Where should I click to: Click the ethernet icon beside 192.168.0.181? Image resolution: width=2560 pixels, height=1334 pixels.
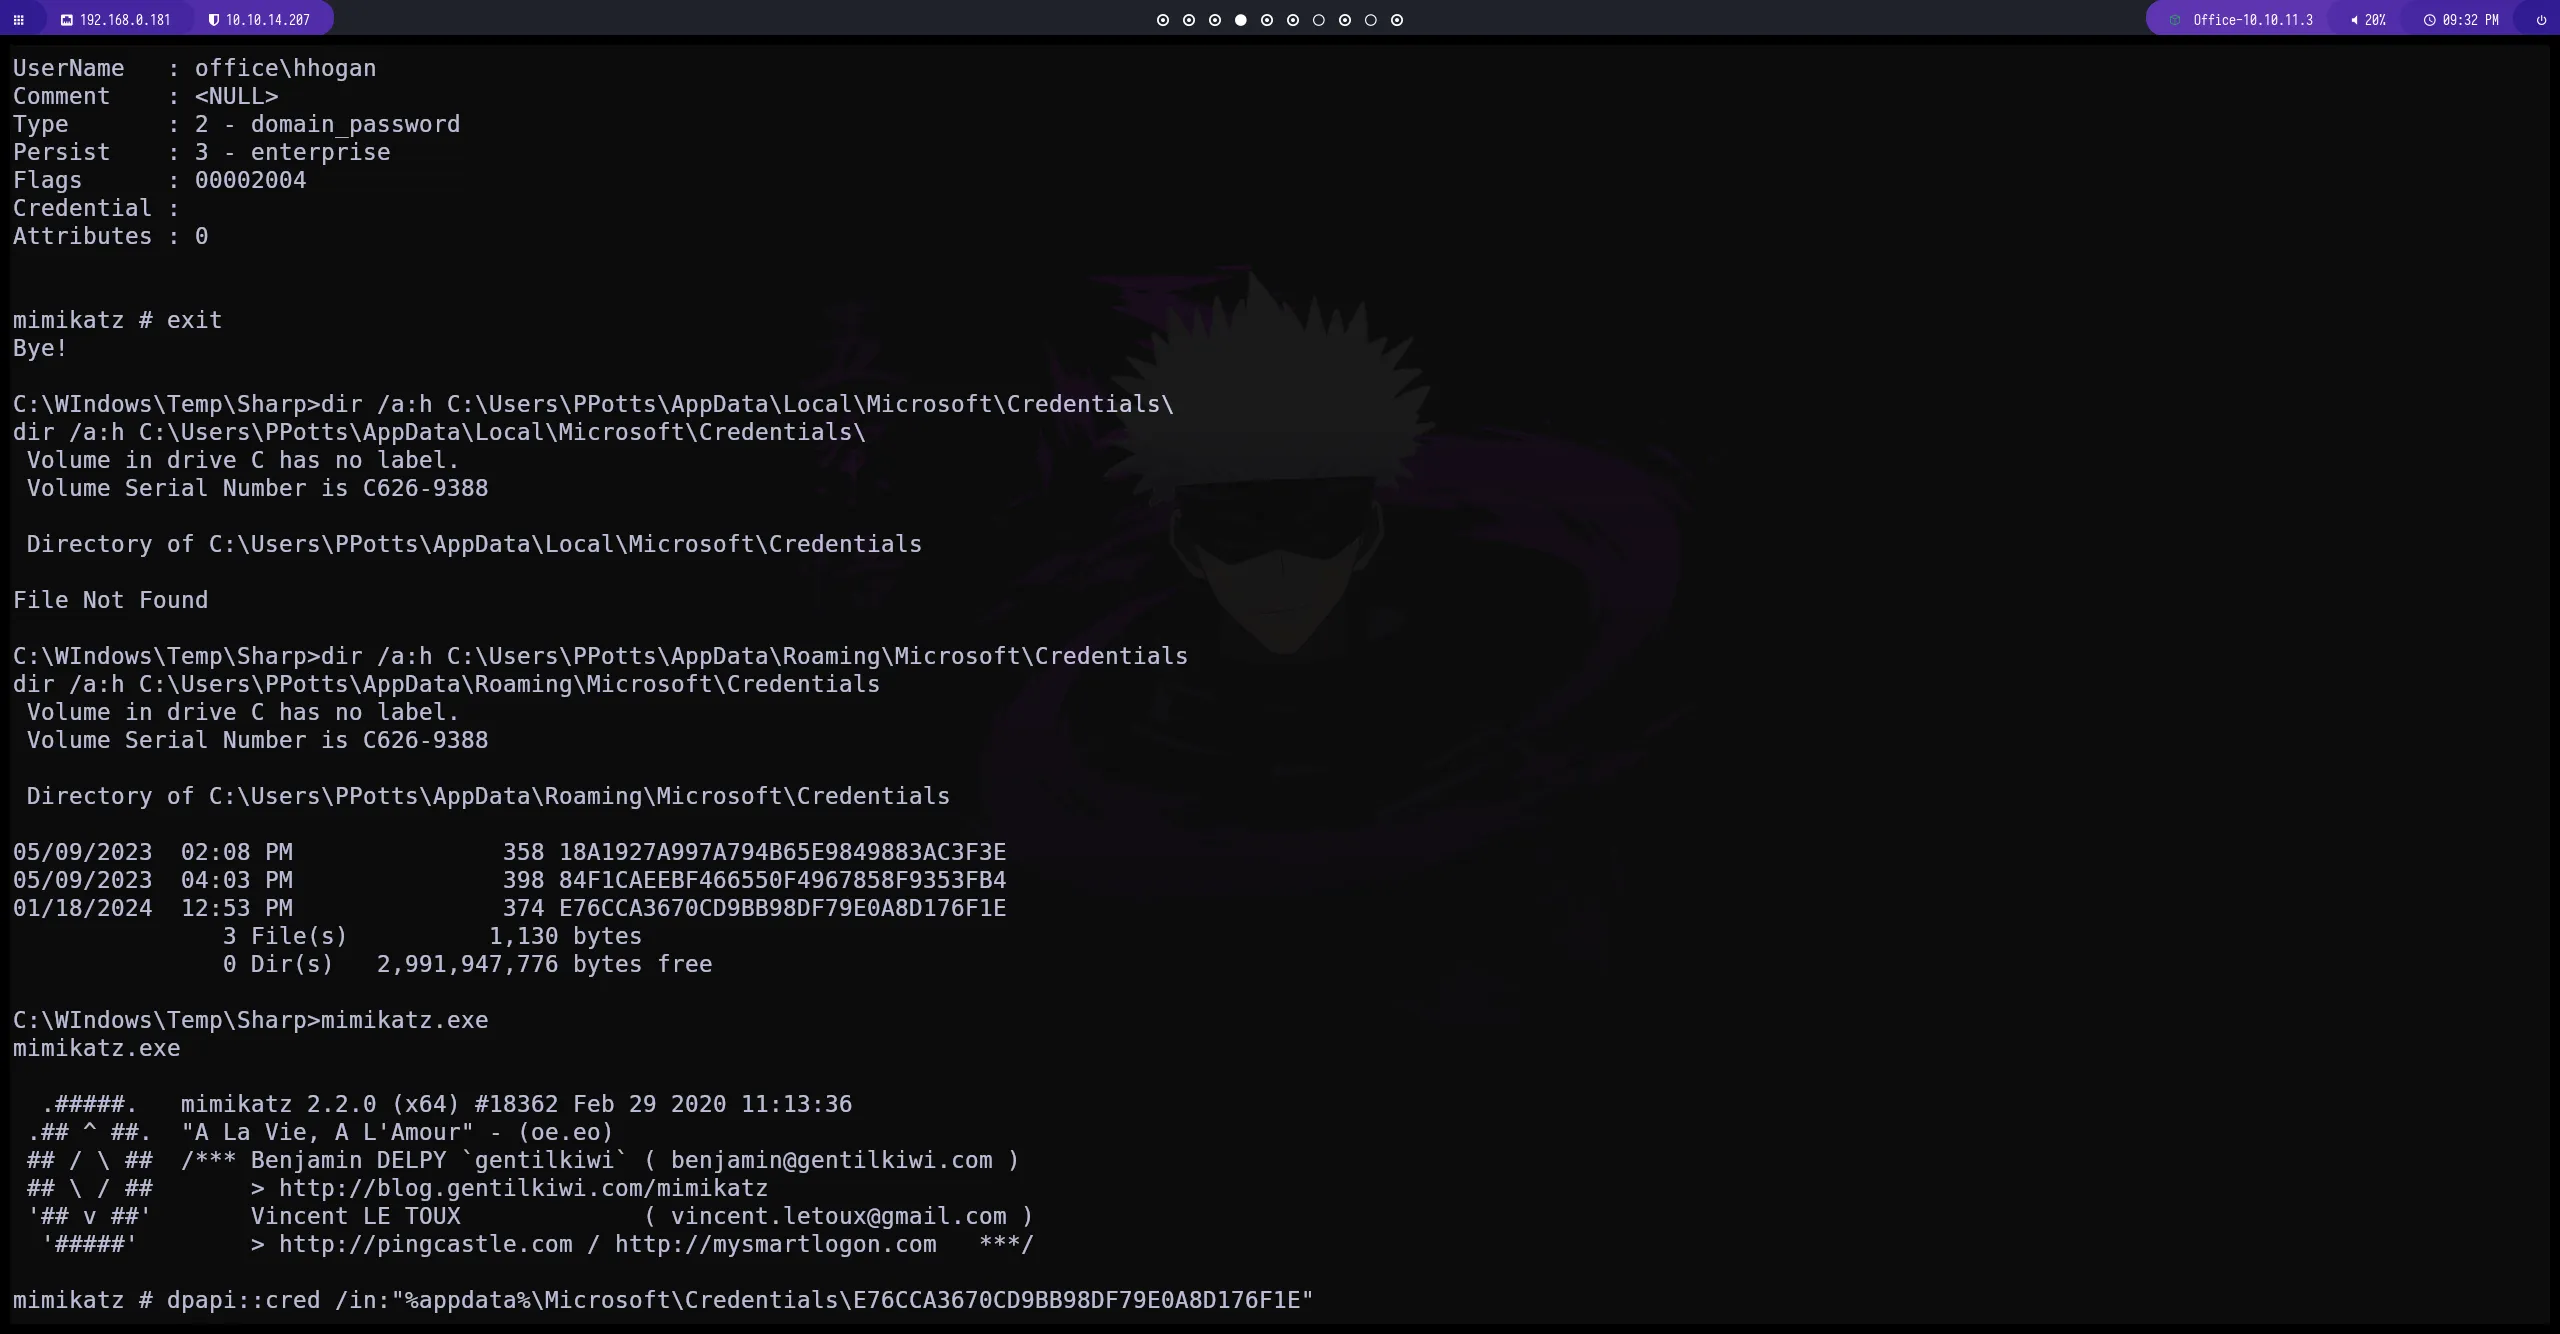(x=67, y=20)
